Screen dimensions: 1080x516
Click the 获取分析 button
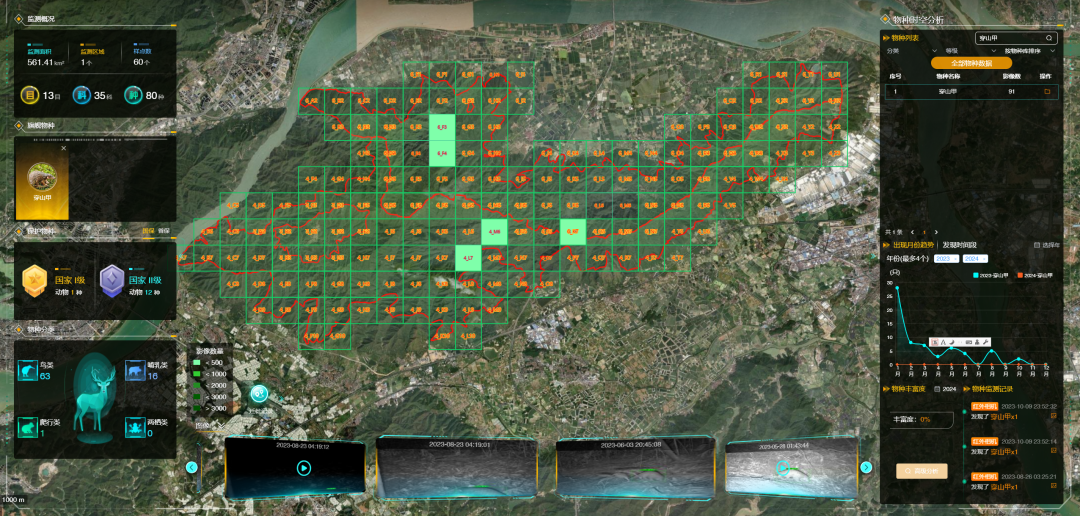(x=921, y=471)
